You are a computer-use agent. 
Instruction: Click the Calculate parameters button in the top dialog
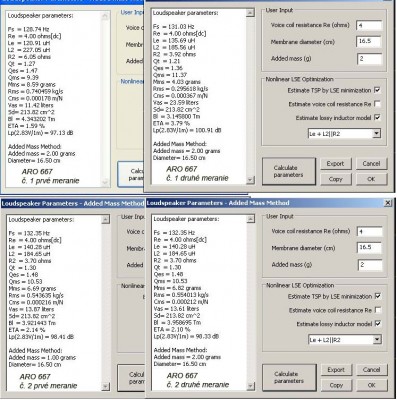pyautogui.click(x=289, y=171)
